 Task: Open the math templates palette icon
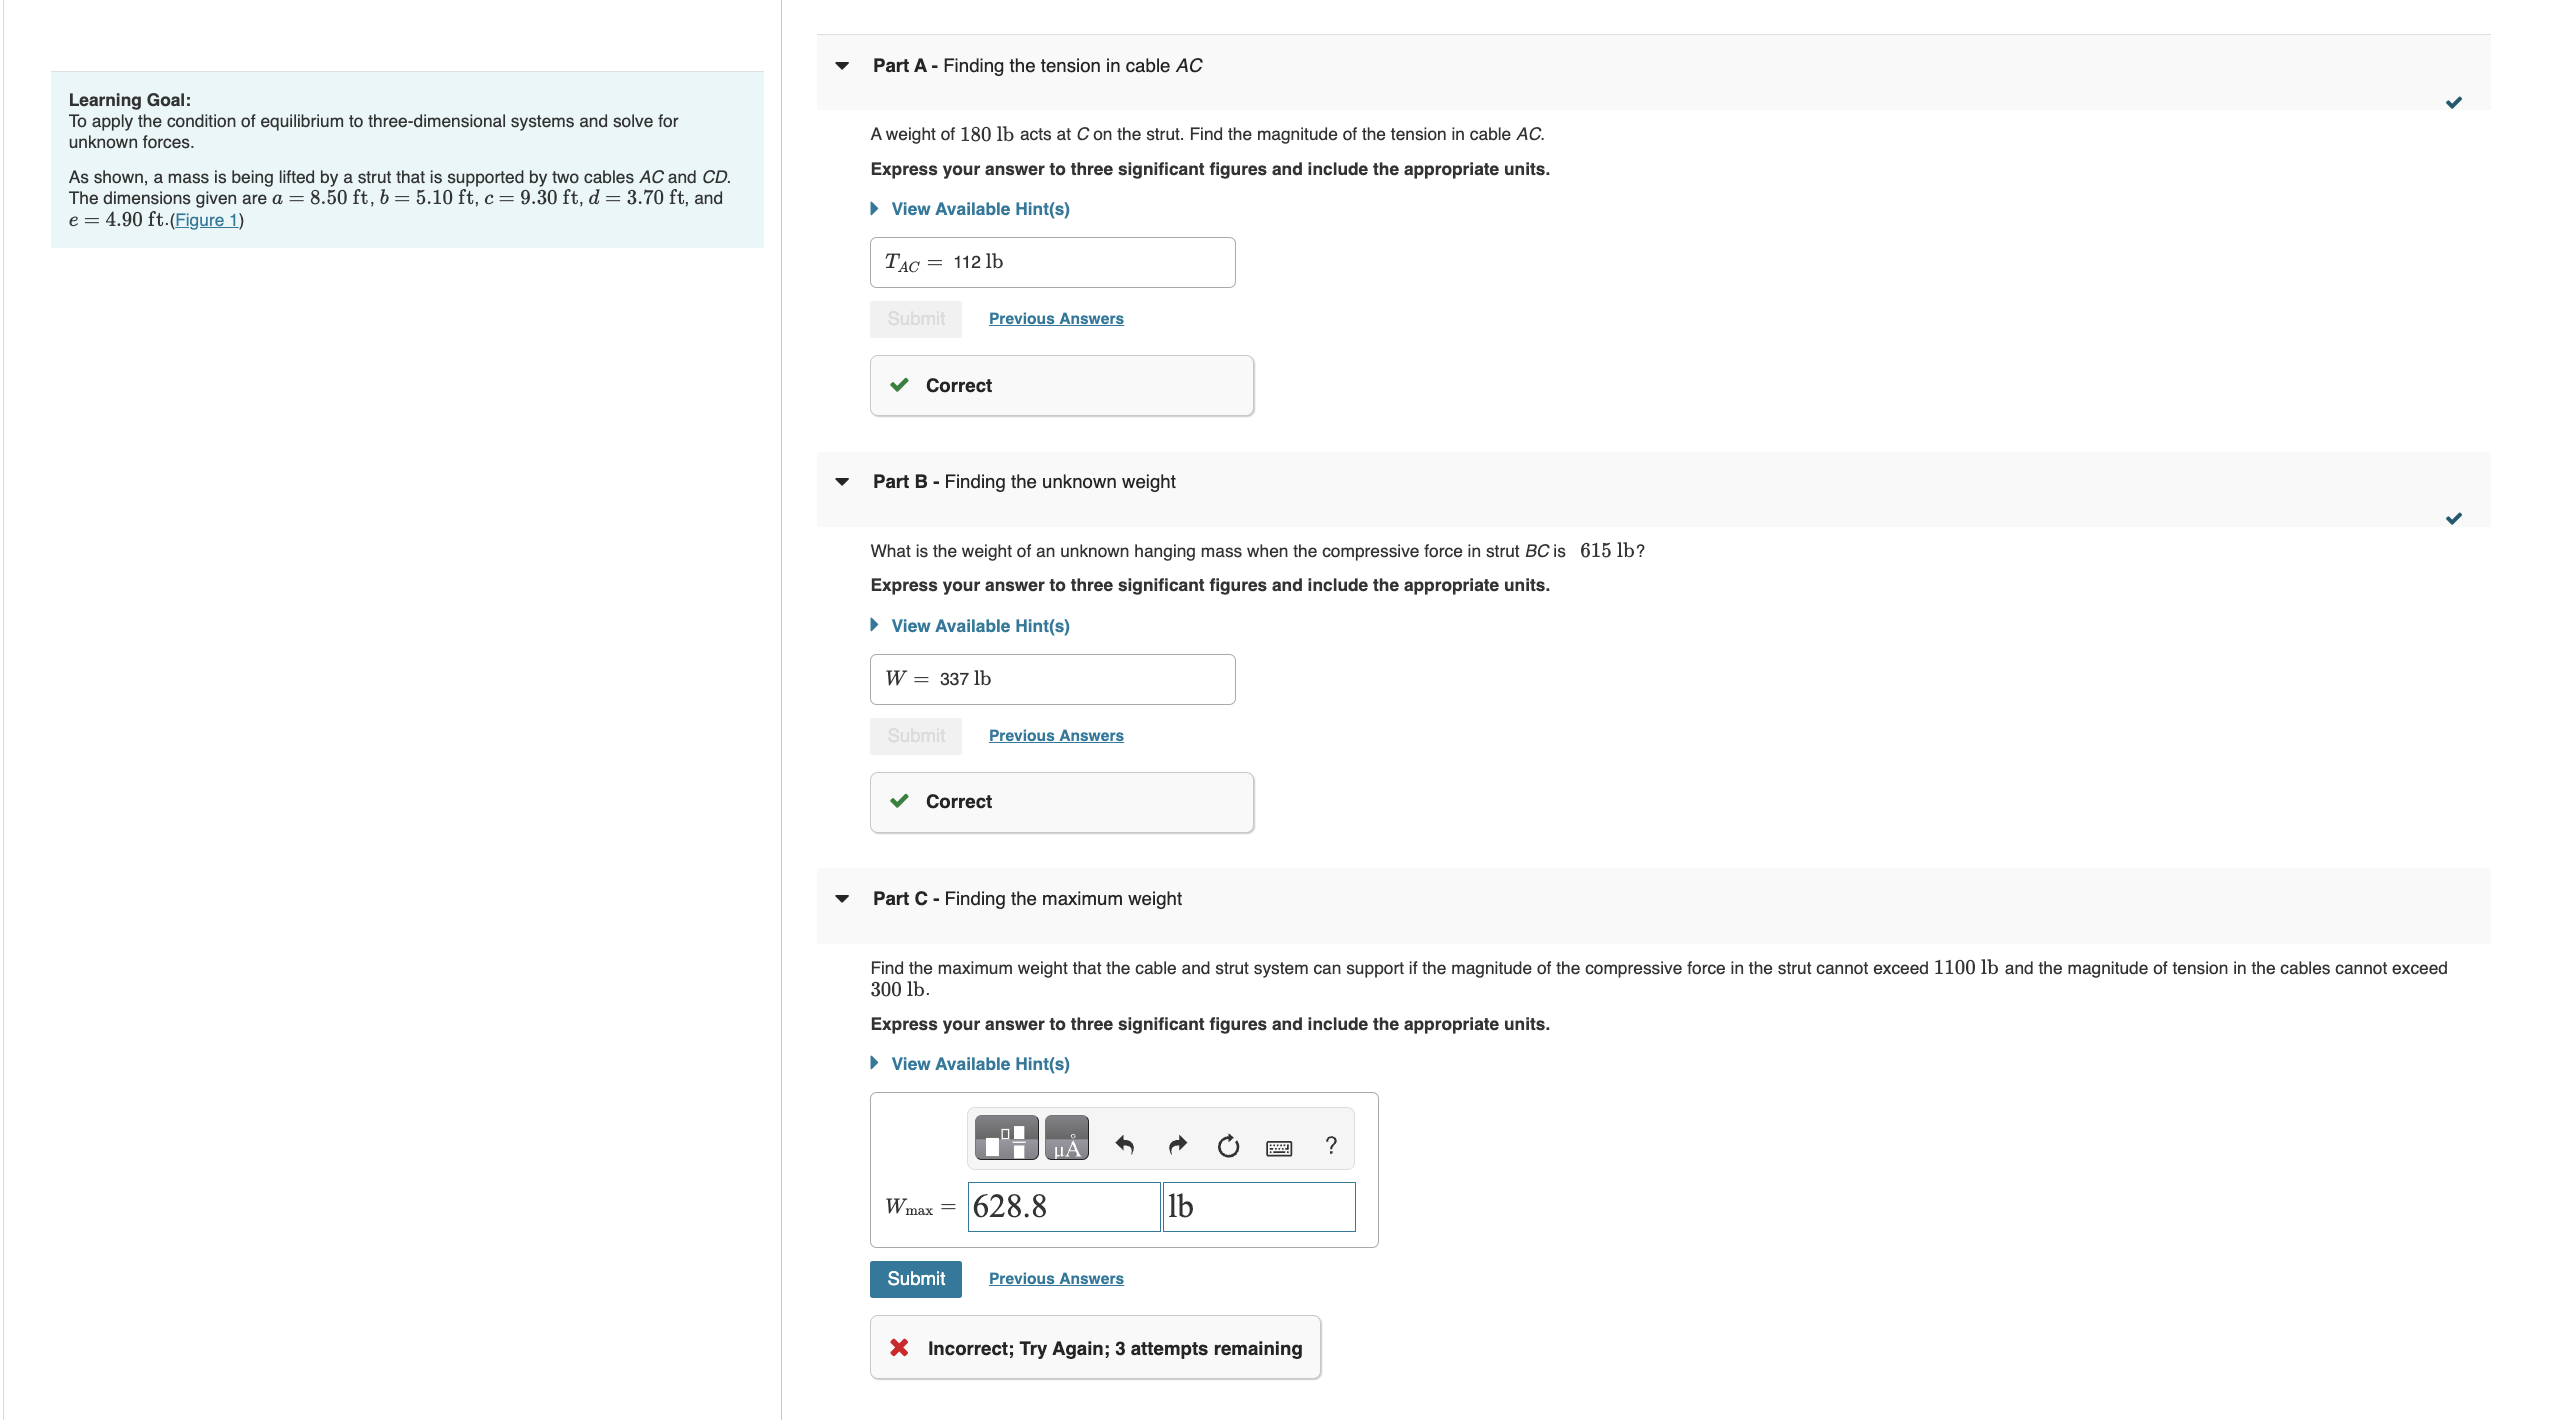[1006, 1138]
